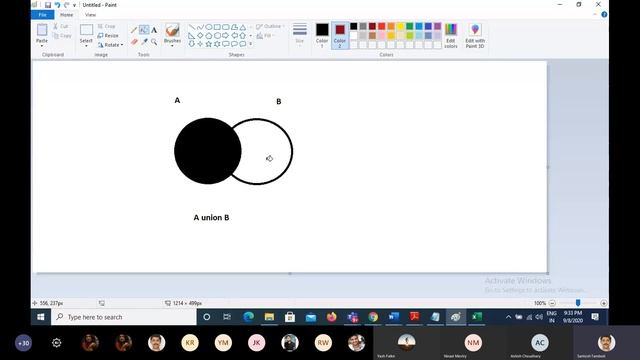Pick the white color swatch
Image resolution: width=640 pixels, height=360 pixels.
point(353,36)
